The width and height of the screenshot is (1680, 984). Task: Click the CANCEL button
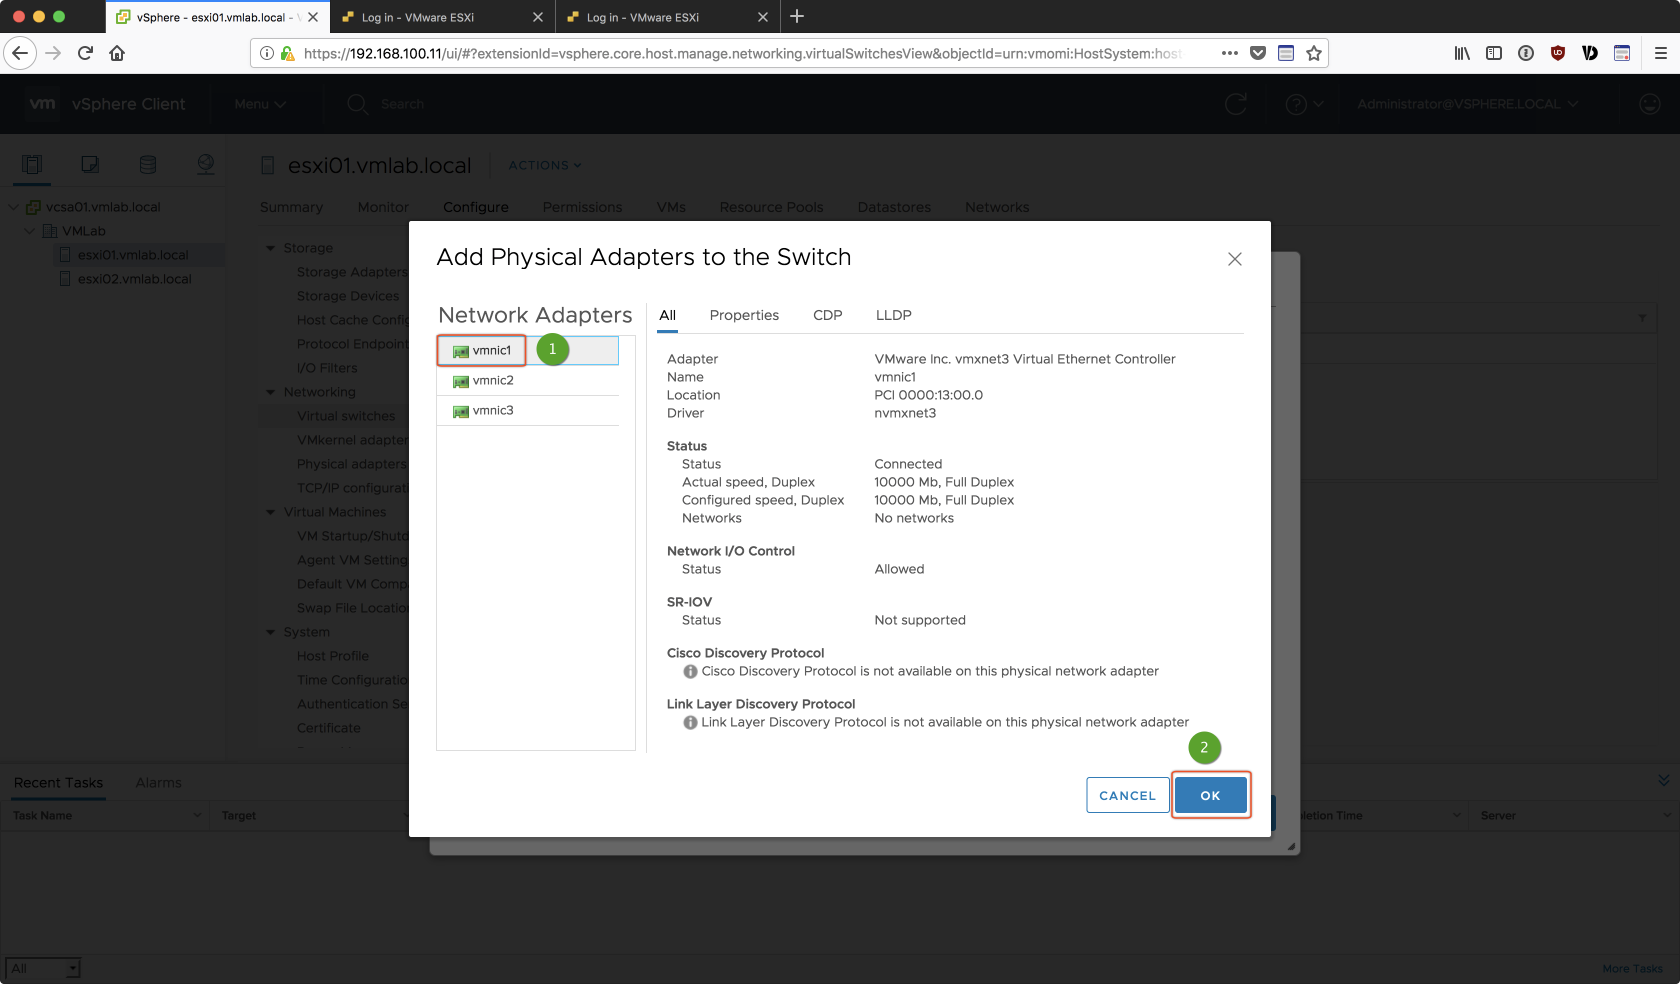[1127, 795]
